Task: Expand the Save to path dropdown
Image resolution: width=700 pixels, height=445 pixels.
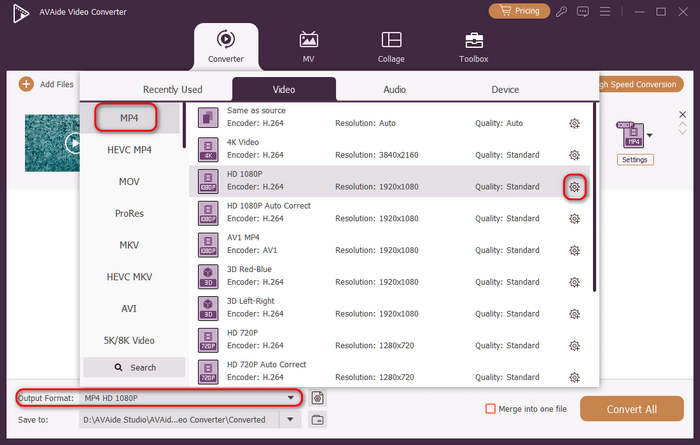Action: pos(290,420)
